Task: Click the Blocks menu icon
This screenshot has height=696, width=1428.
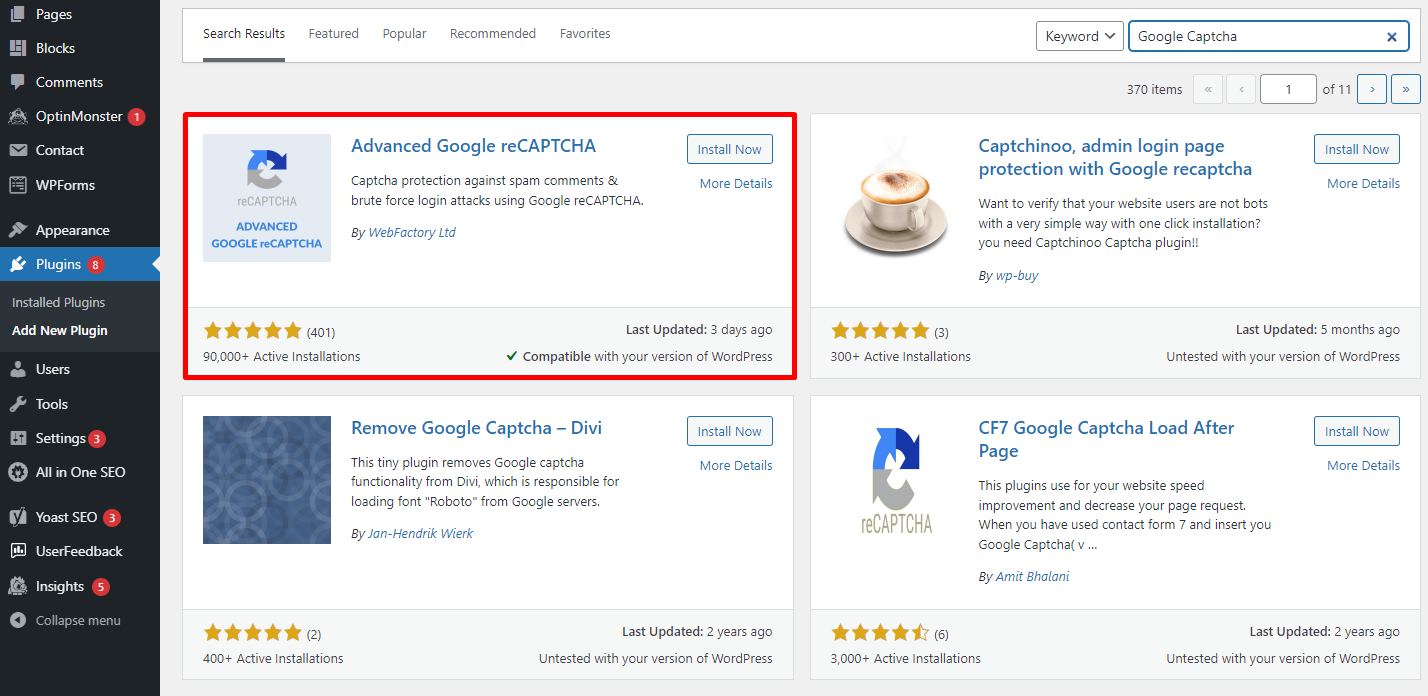Action: pos(17,48)
